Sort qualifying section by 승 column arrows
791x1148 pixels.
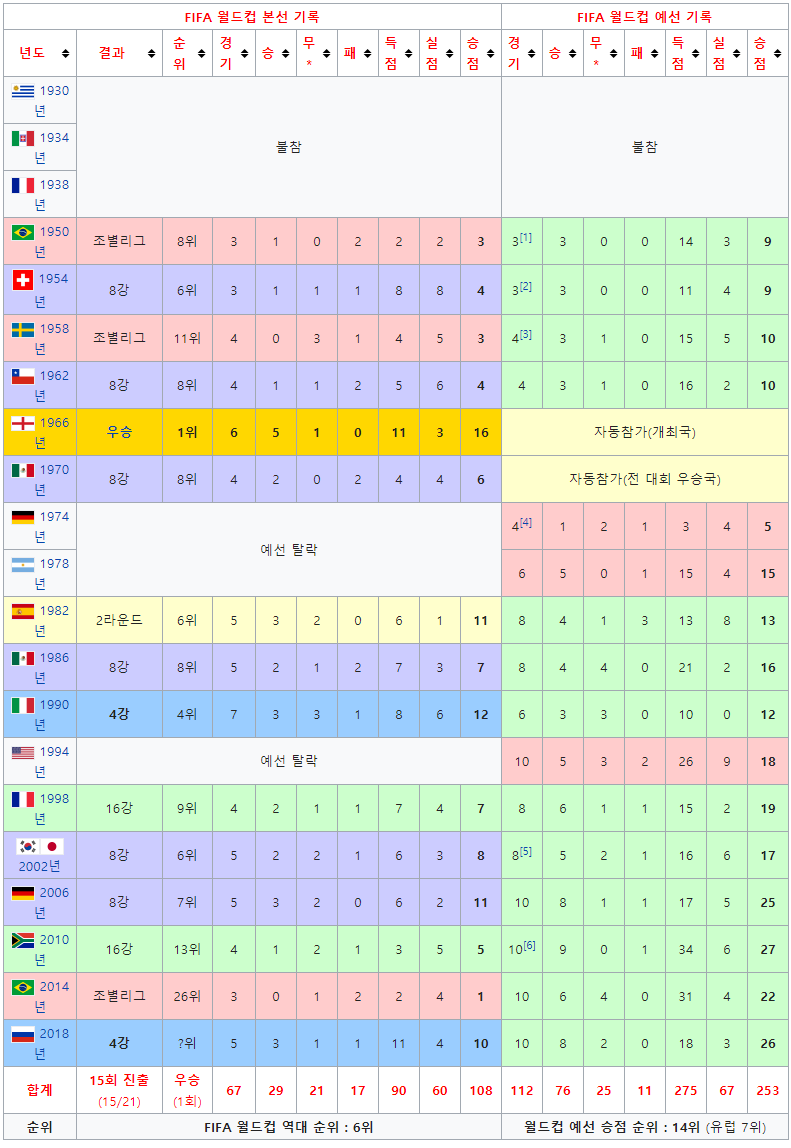point(573,53)
